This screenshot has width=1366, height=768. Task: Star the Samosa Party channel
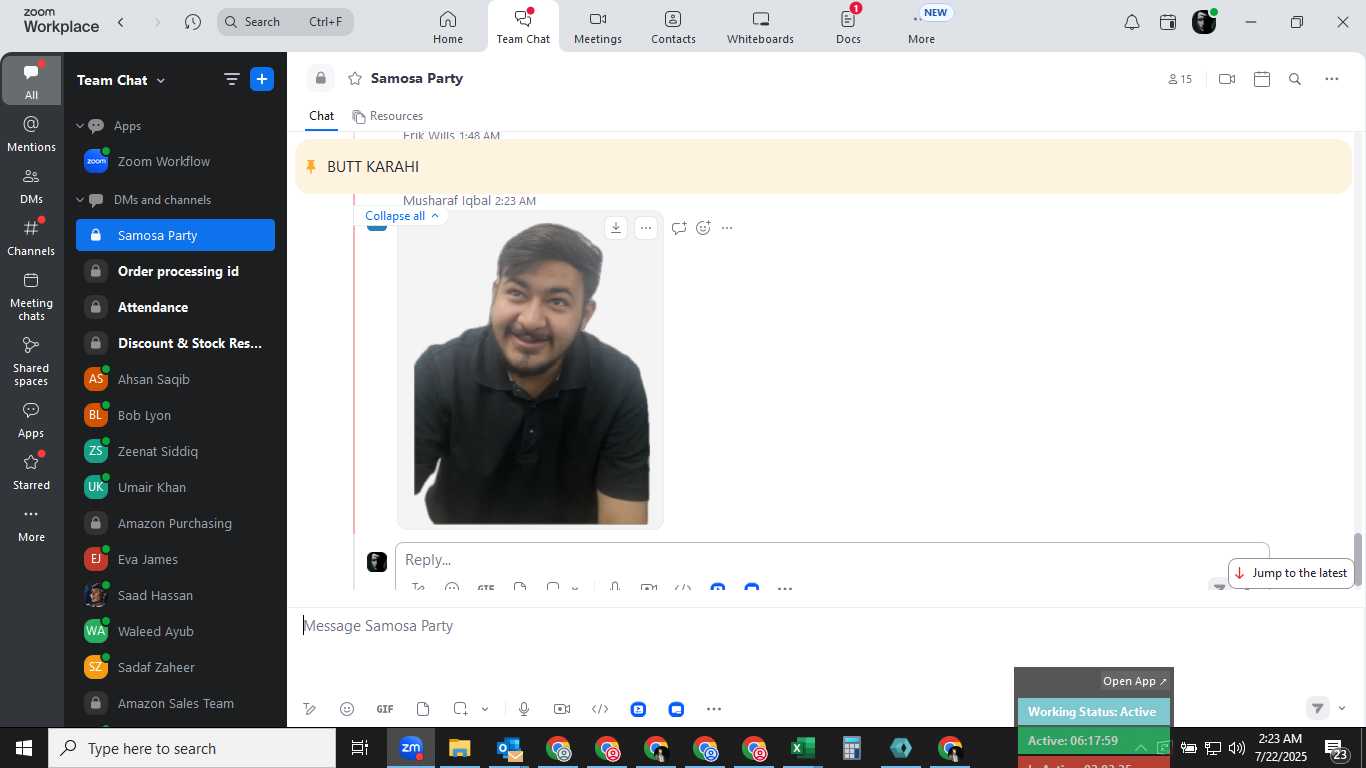coord(354,78)
